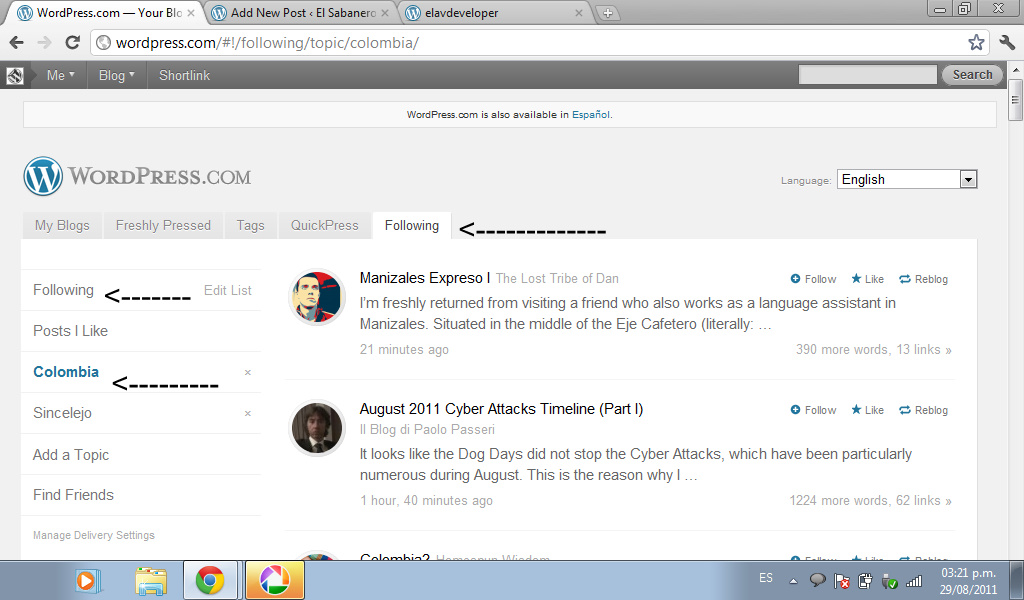Like the Manizales Expreso I post

[x=868, y=279]
